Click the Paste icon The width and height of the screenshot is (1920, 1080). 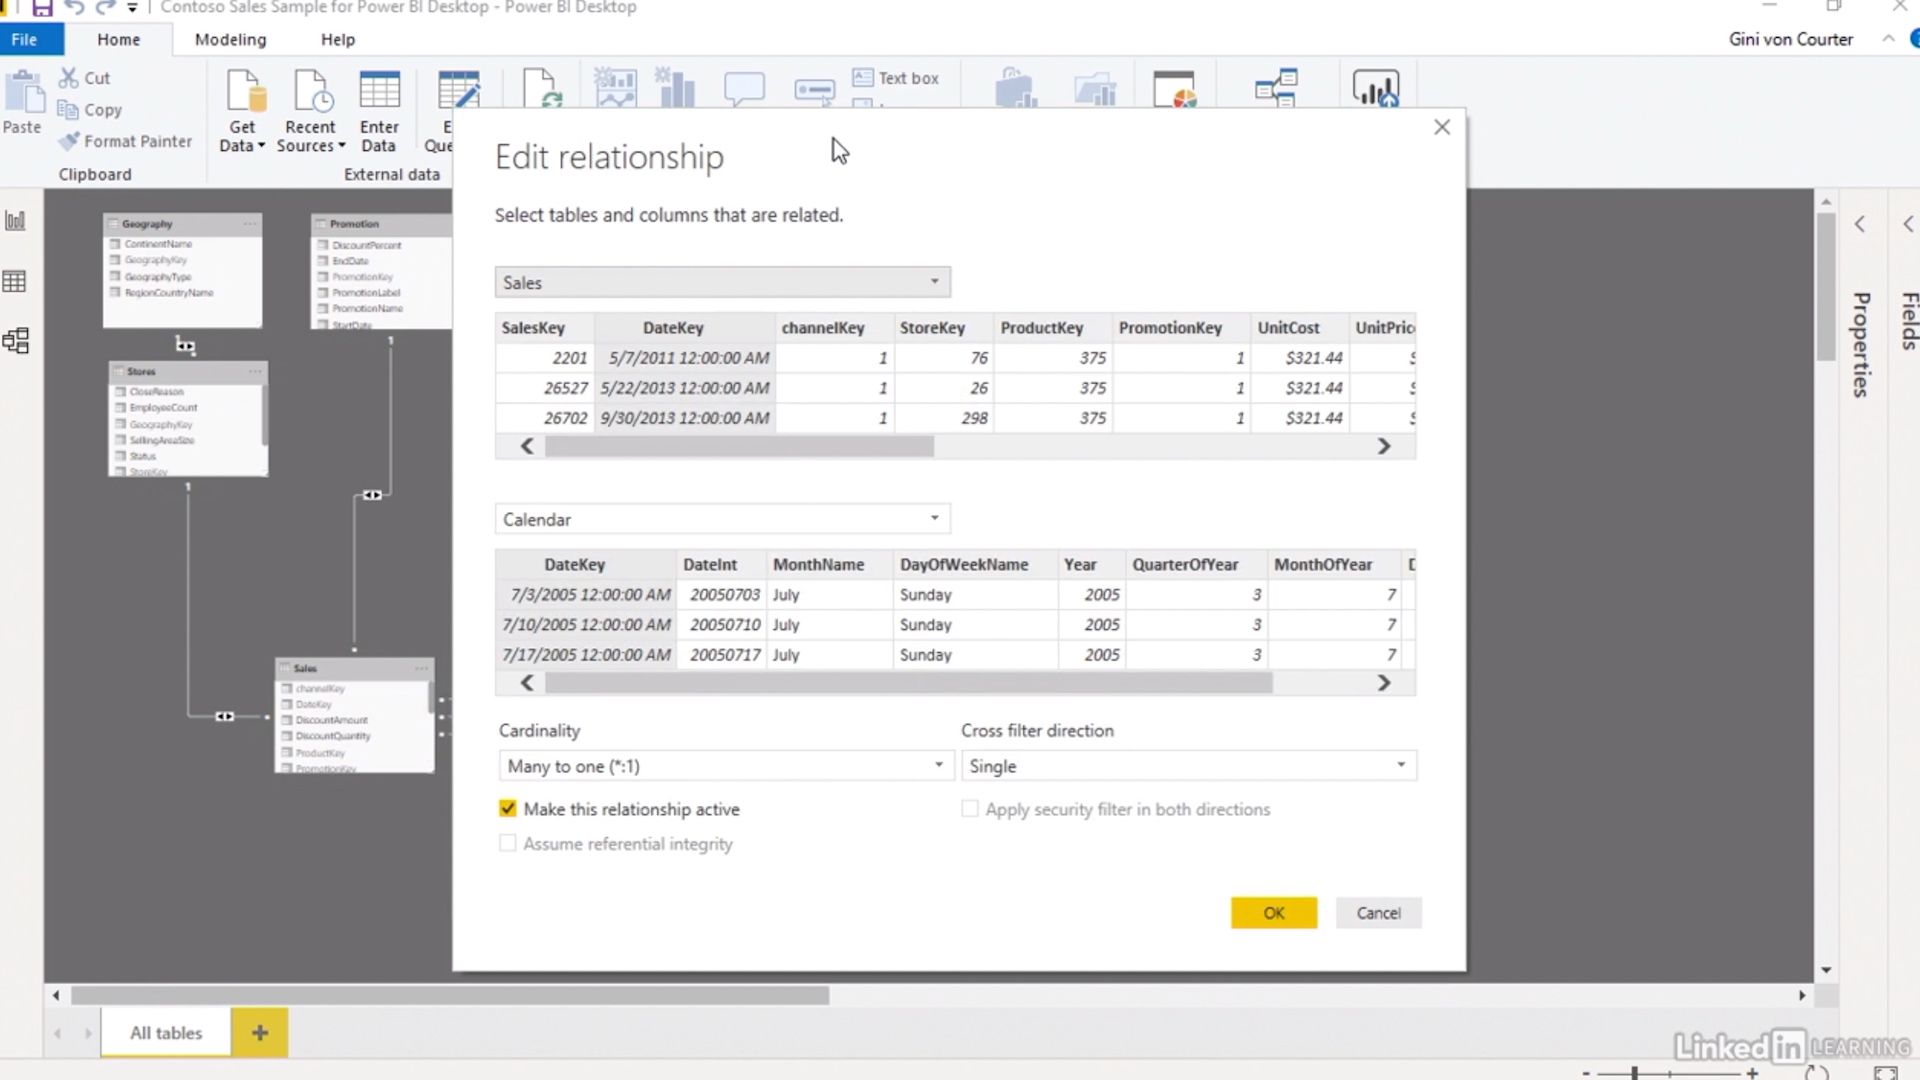[x=23, y=92]
